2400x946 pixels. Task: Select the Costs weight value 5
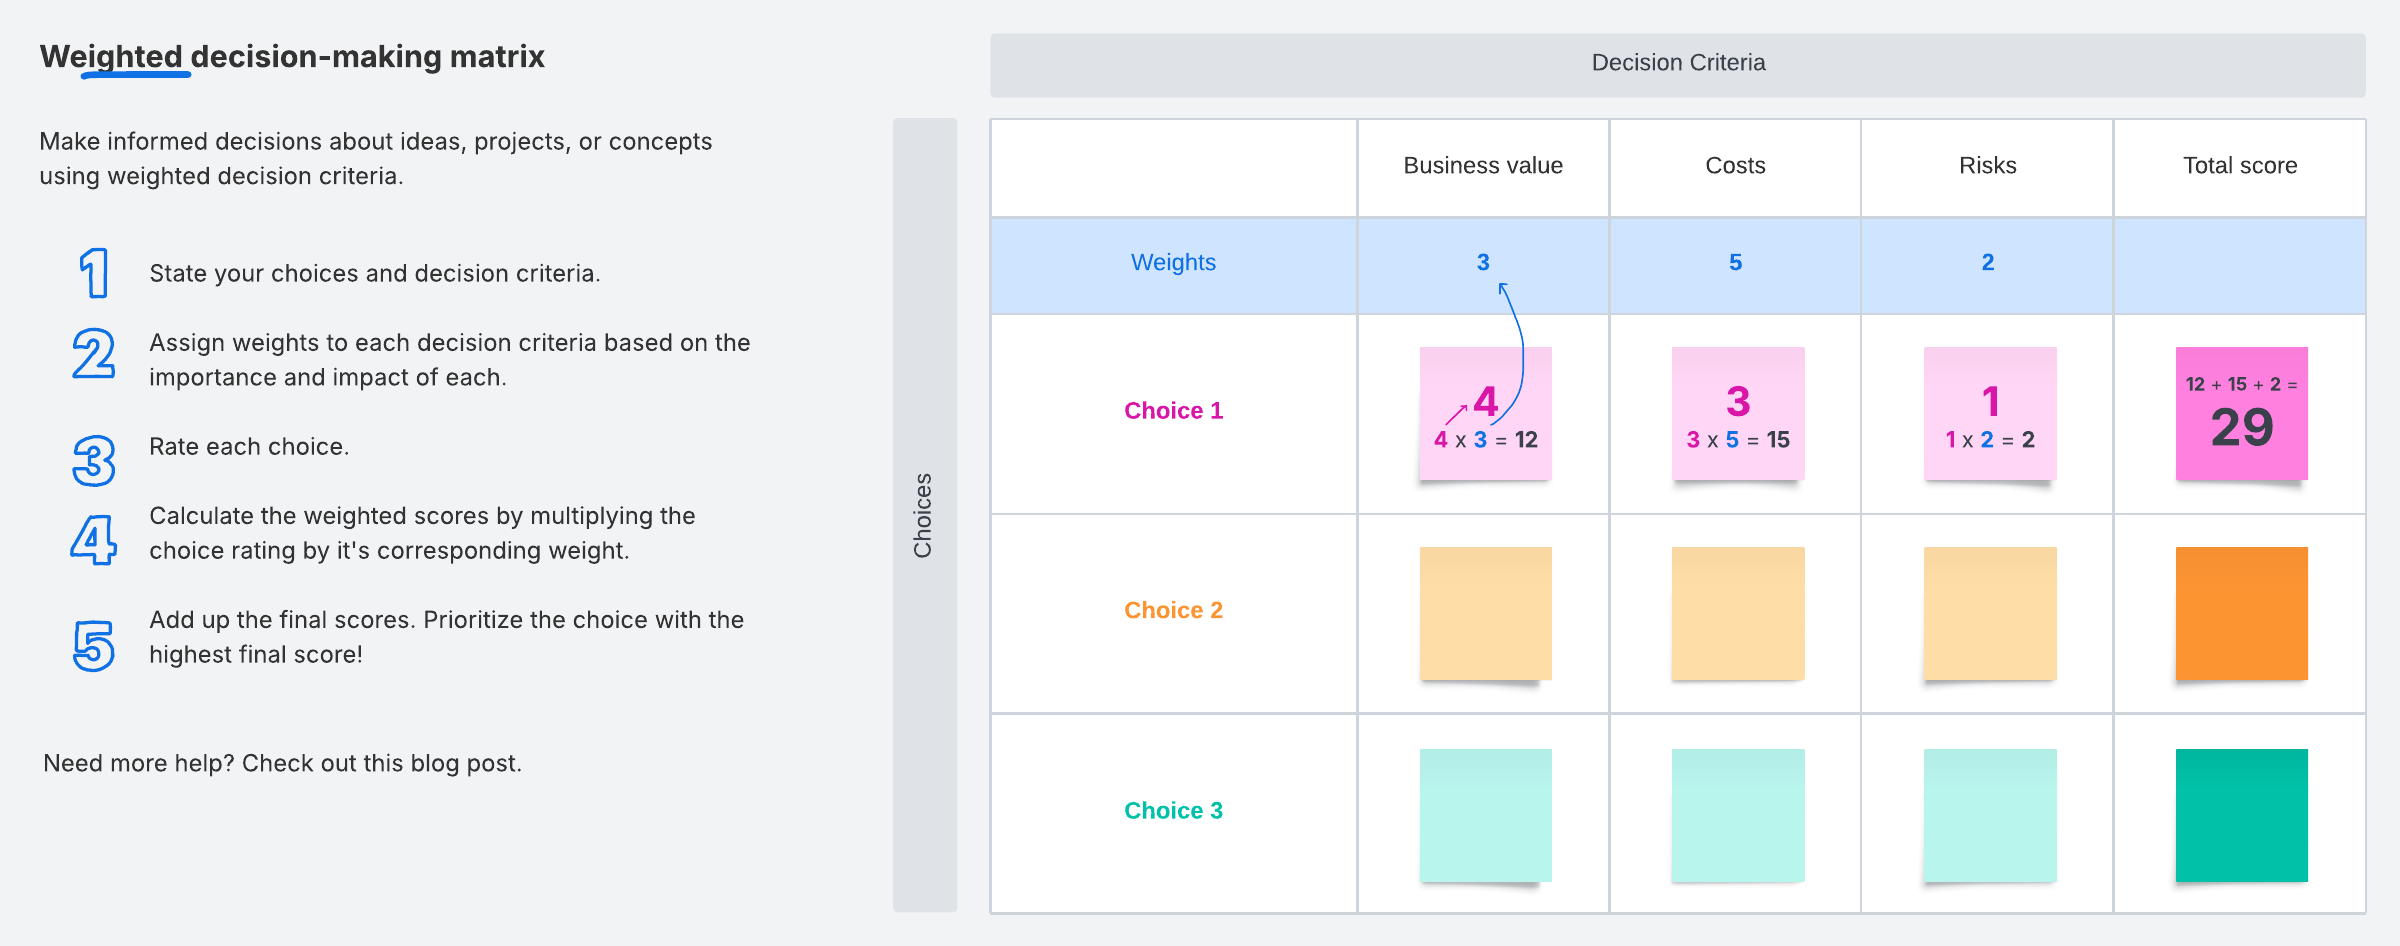tap(1735, 263)
